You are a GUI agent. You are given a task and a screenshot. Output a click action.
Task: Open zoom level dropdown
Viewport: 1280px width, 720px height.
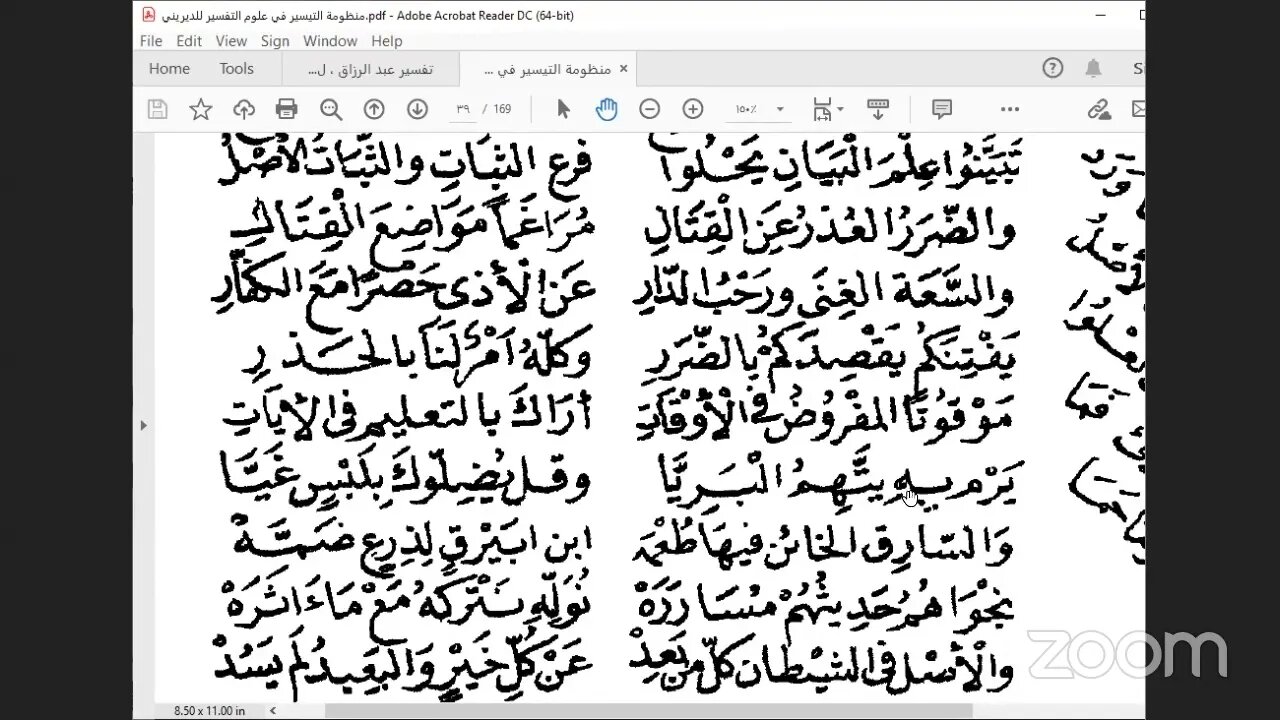click(x=779, y=109)
